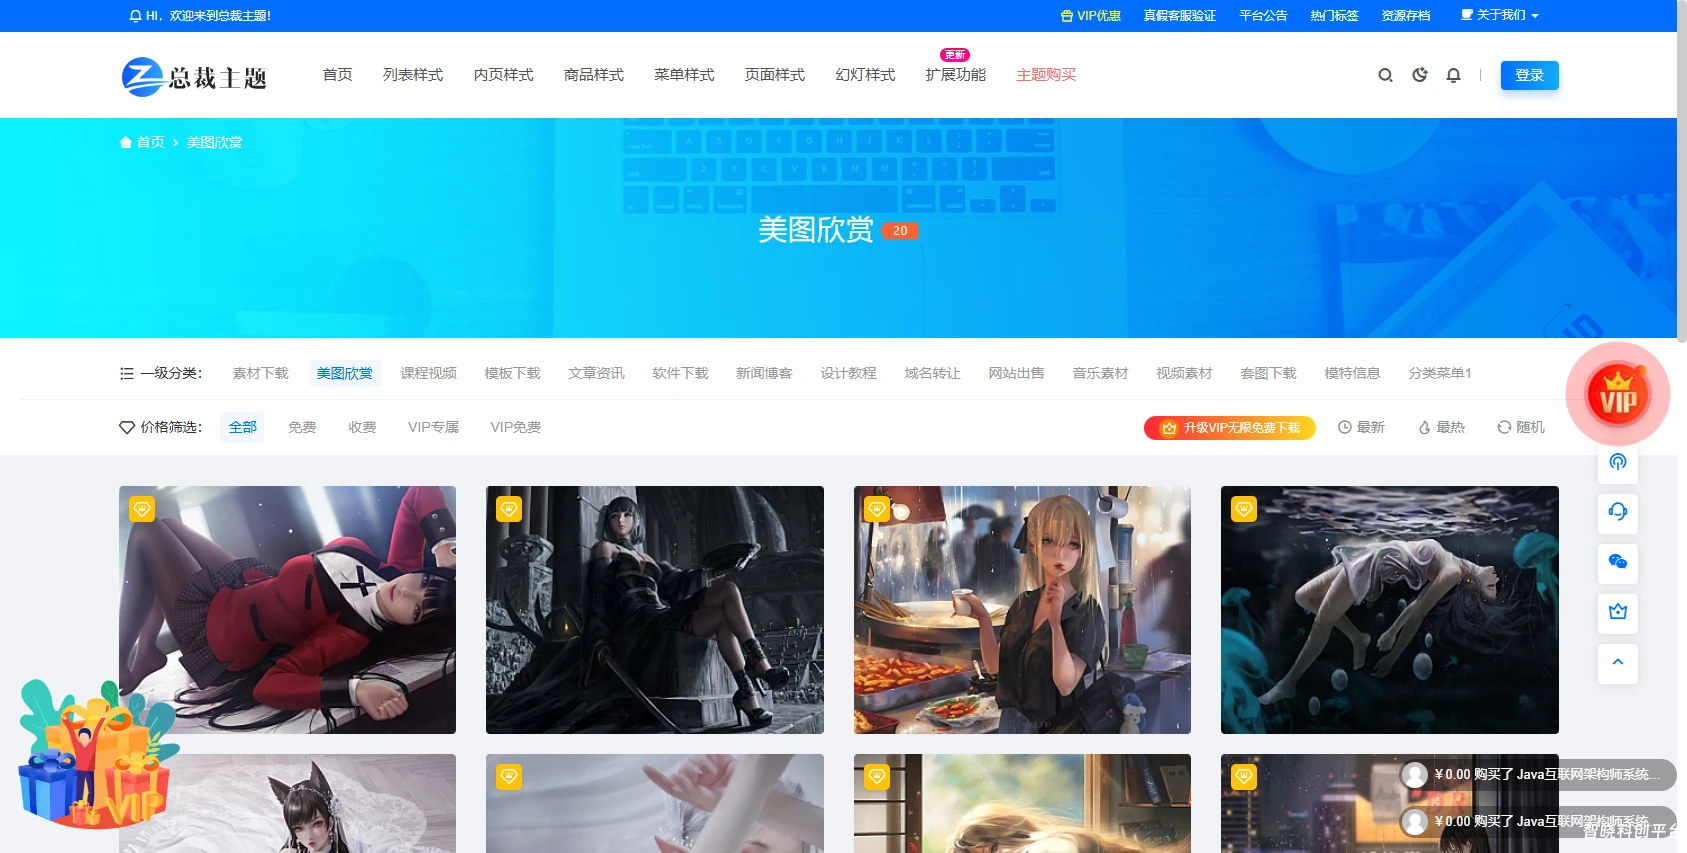
Task: Select 域名转让 category
Action: point(932,373)
